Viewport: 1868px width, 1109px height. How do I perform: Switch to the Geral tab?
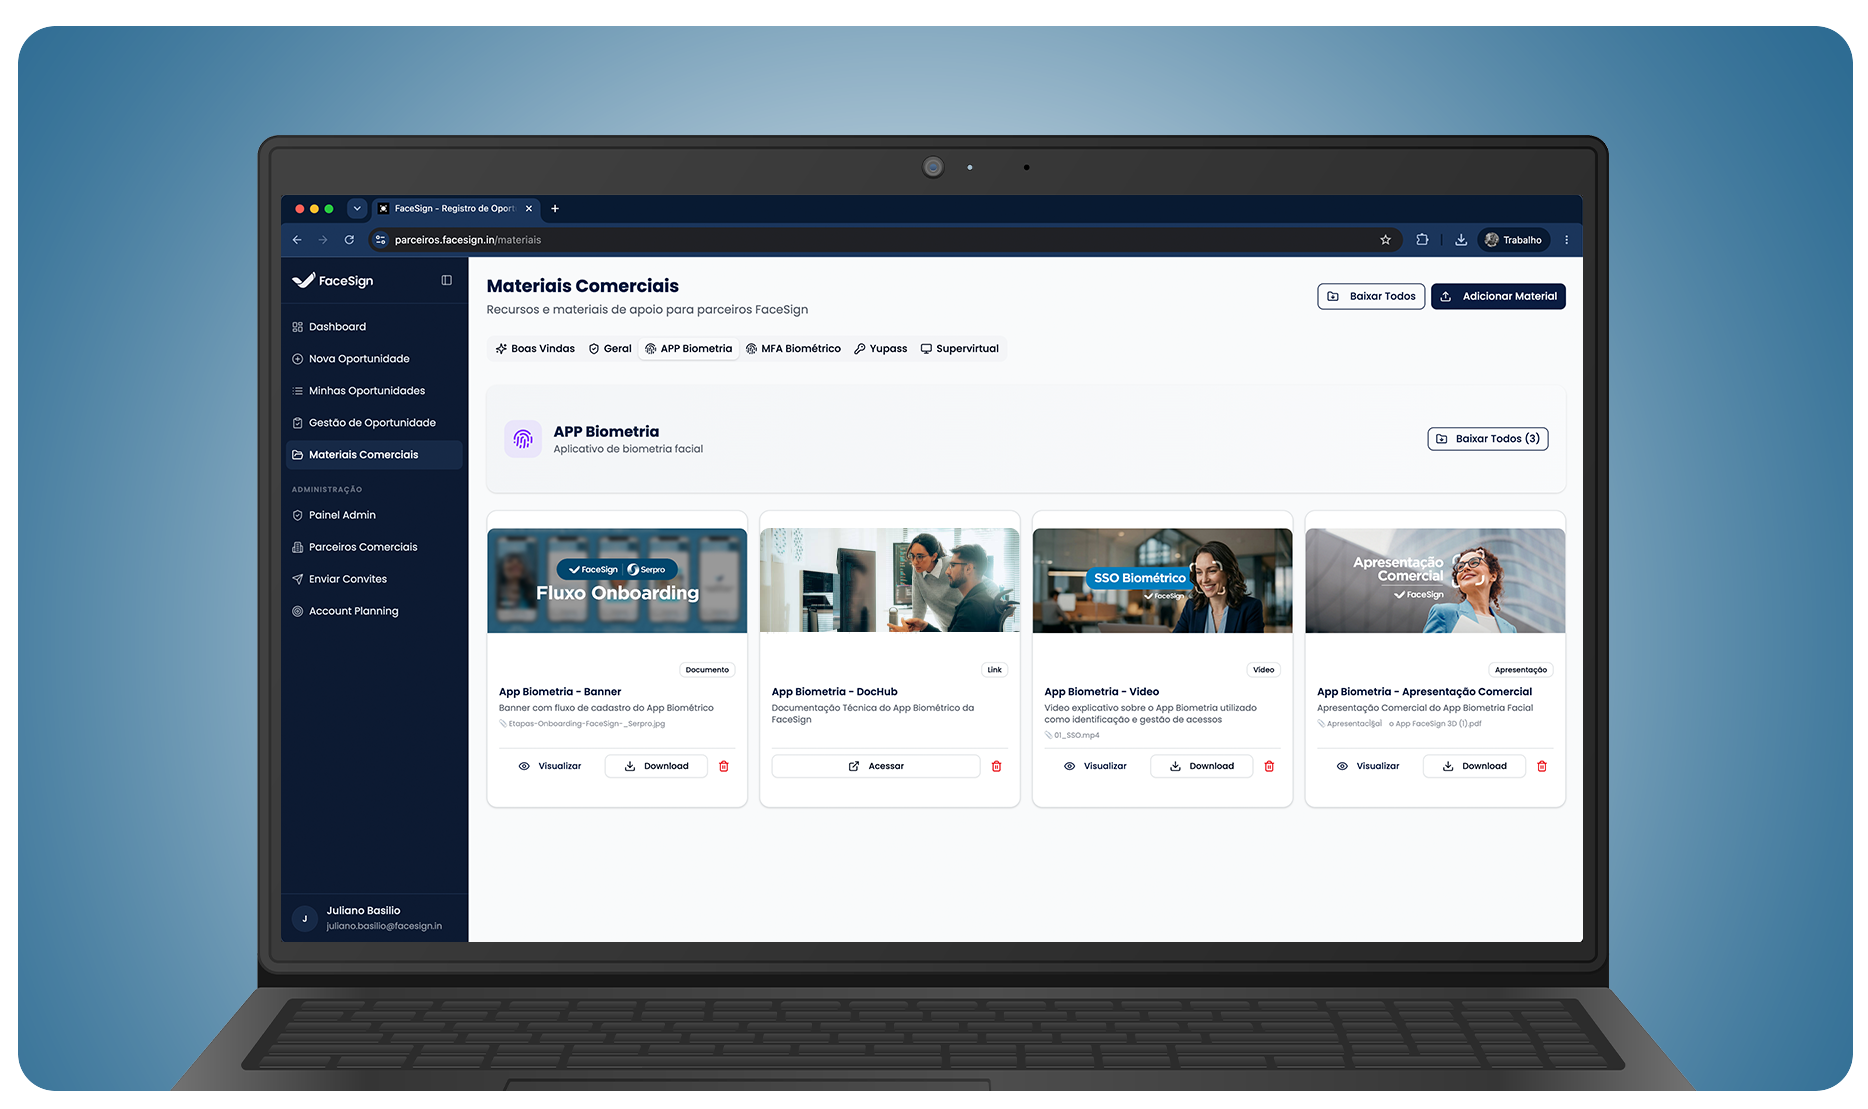[x=610, y=349]
